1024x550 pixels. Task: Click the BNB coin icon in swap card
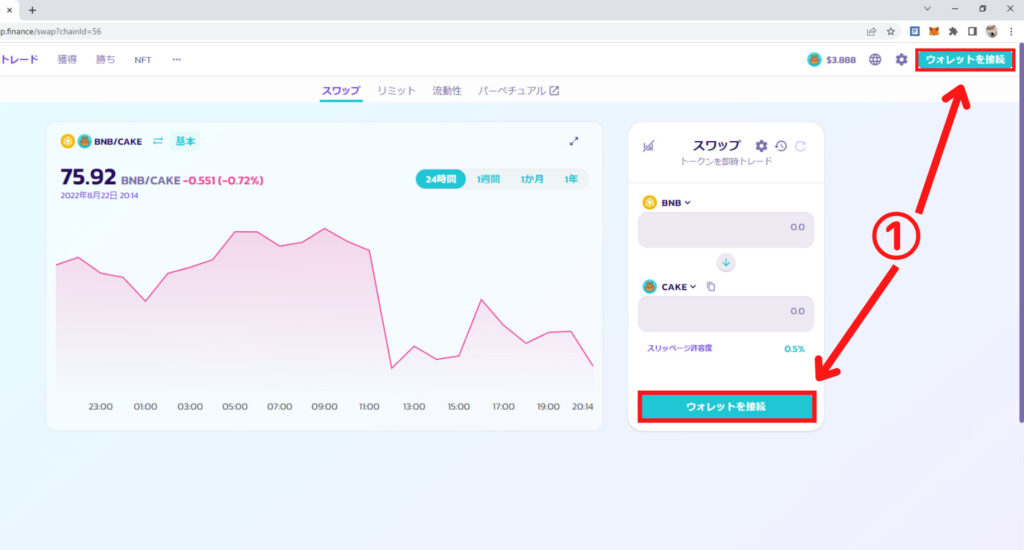pos(649,202)
